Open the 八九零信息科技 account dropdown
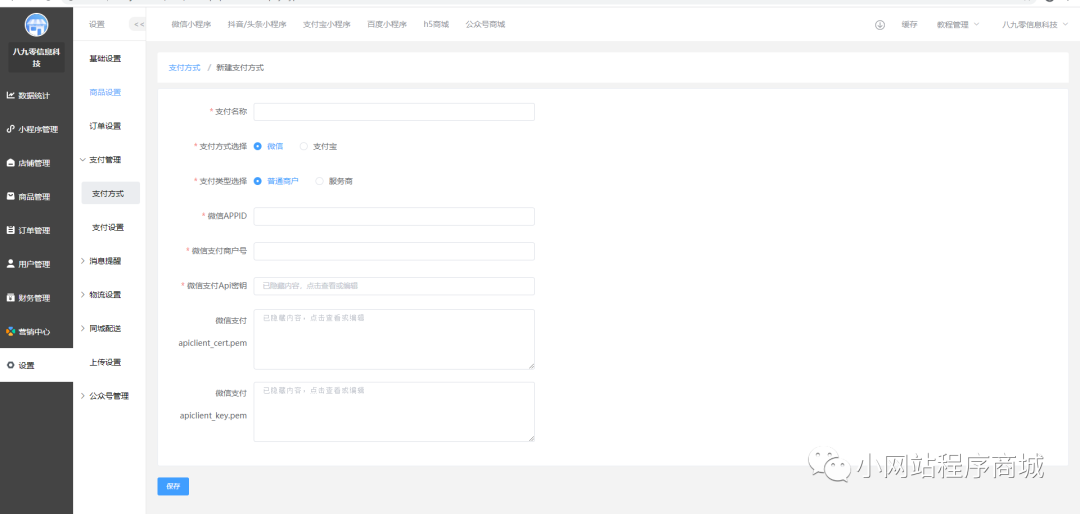The image size is (1080, 514). point(1035,24)
